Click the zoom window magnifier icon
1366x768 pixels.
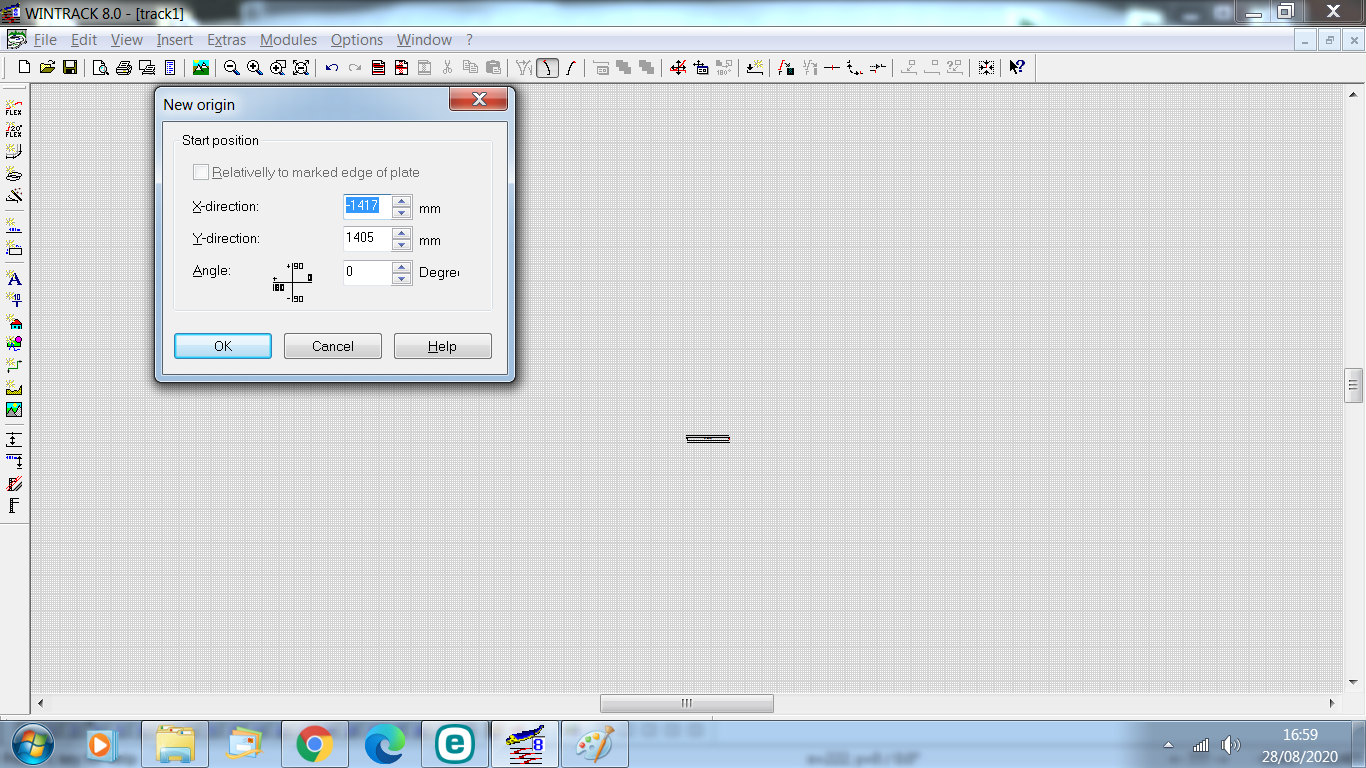(x=278, y=68)
